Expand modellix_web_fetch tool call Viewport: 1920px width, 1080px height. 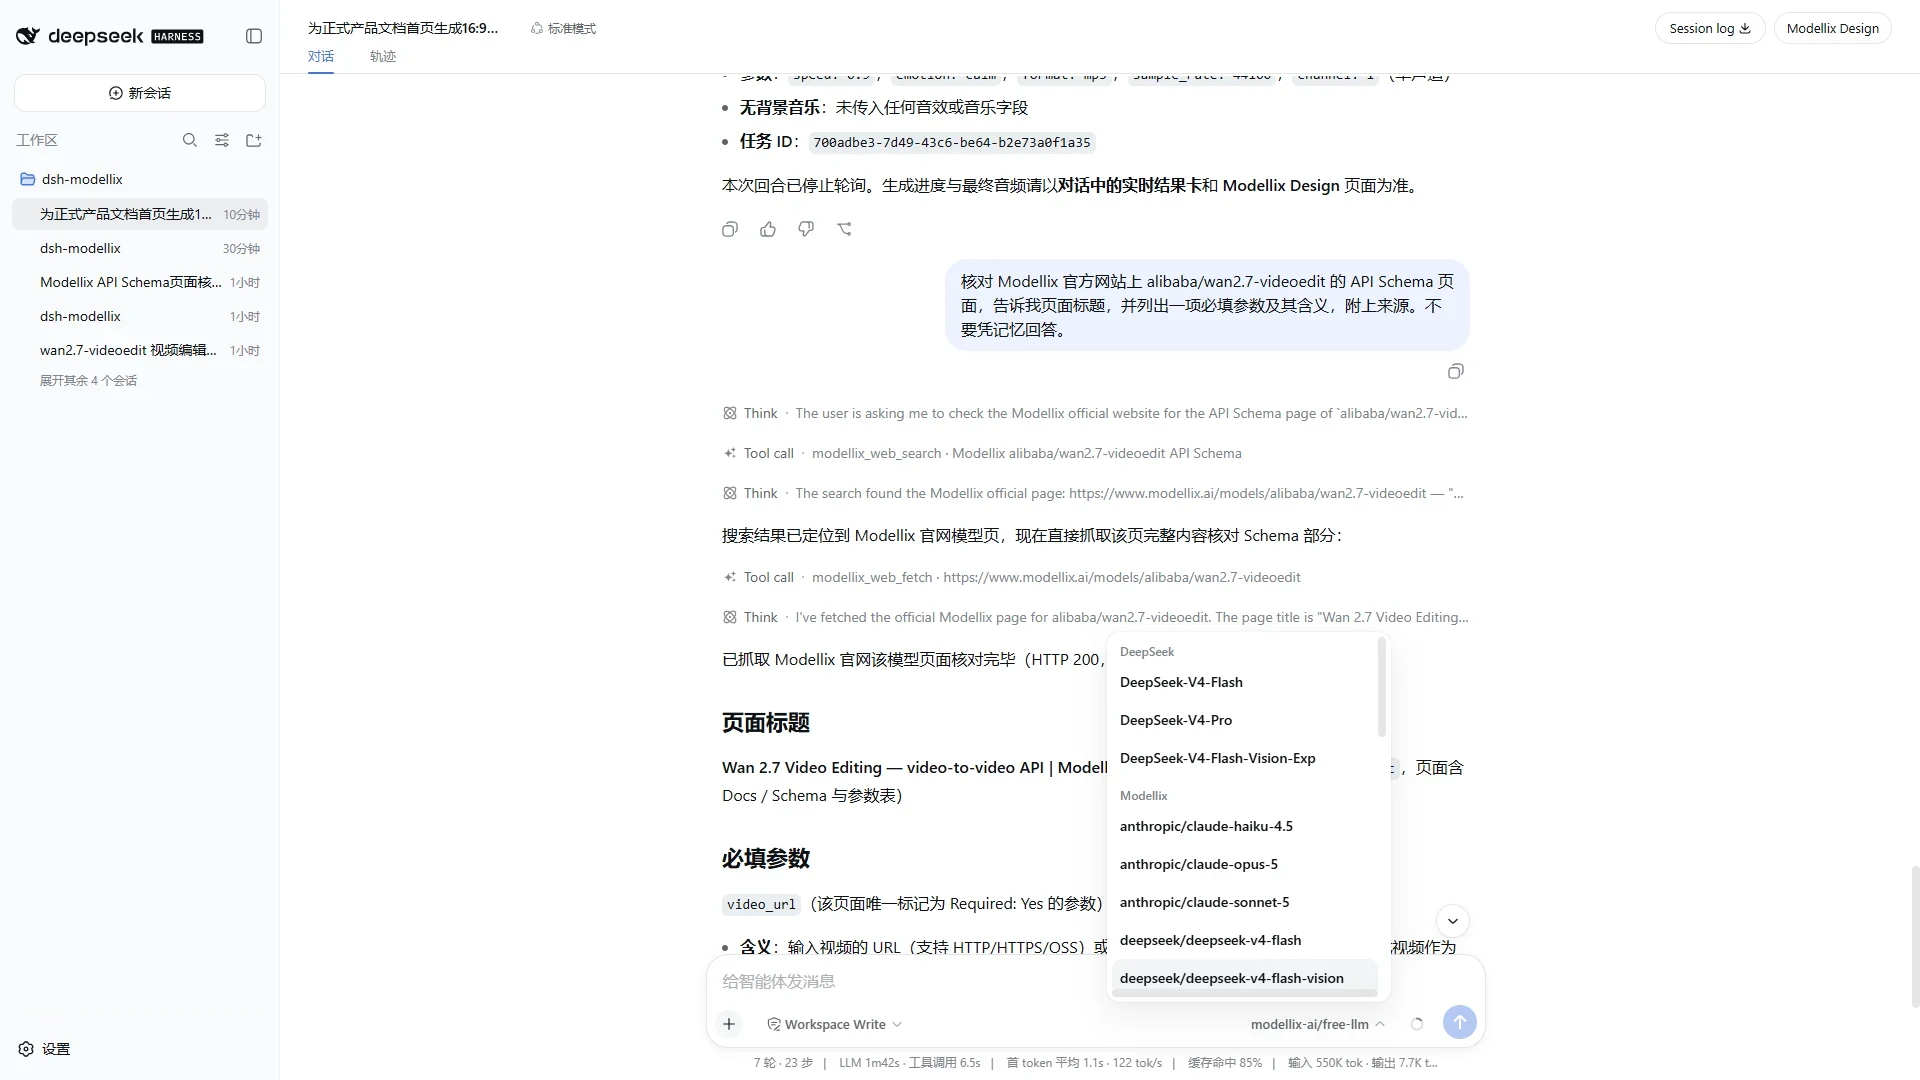(1011, 577)
